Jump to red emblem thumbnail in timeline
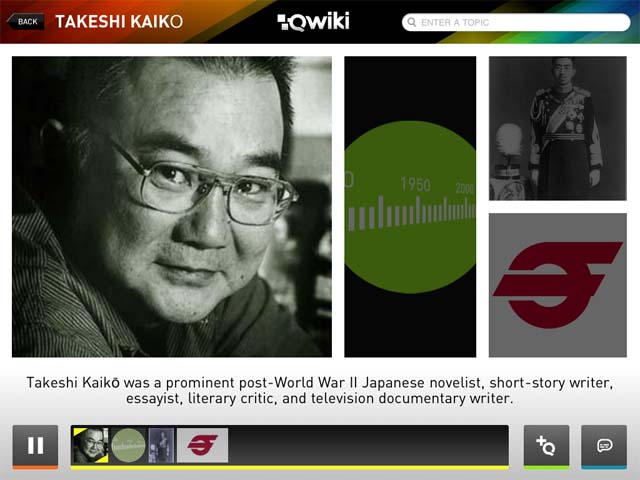Viewport: 640px width, 480px height. tap(202, 445)
